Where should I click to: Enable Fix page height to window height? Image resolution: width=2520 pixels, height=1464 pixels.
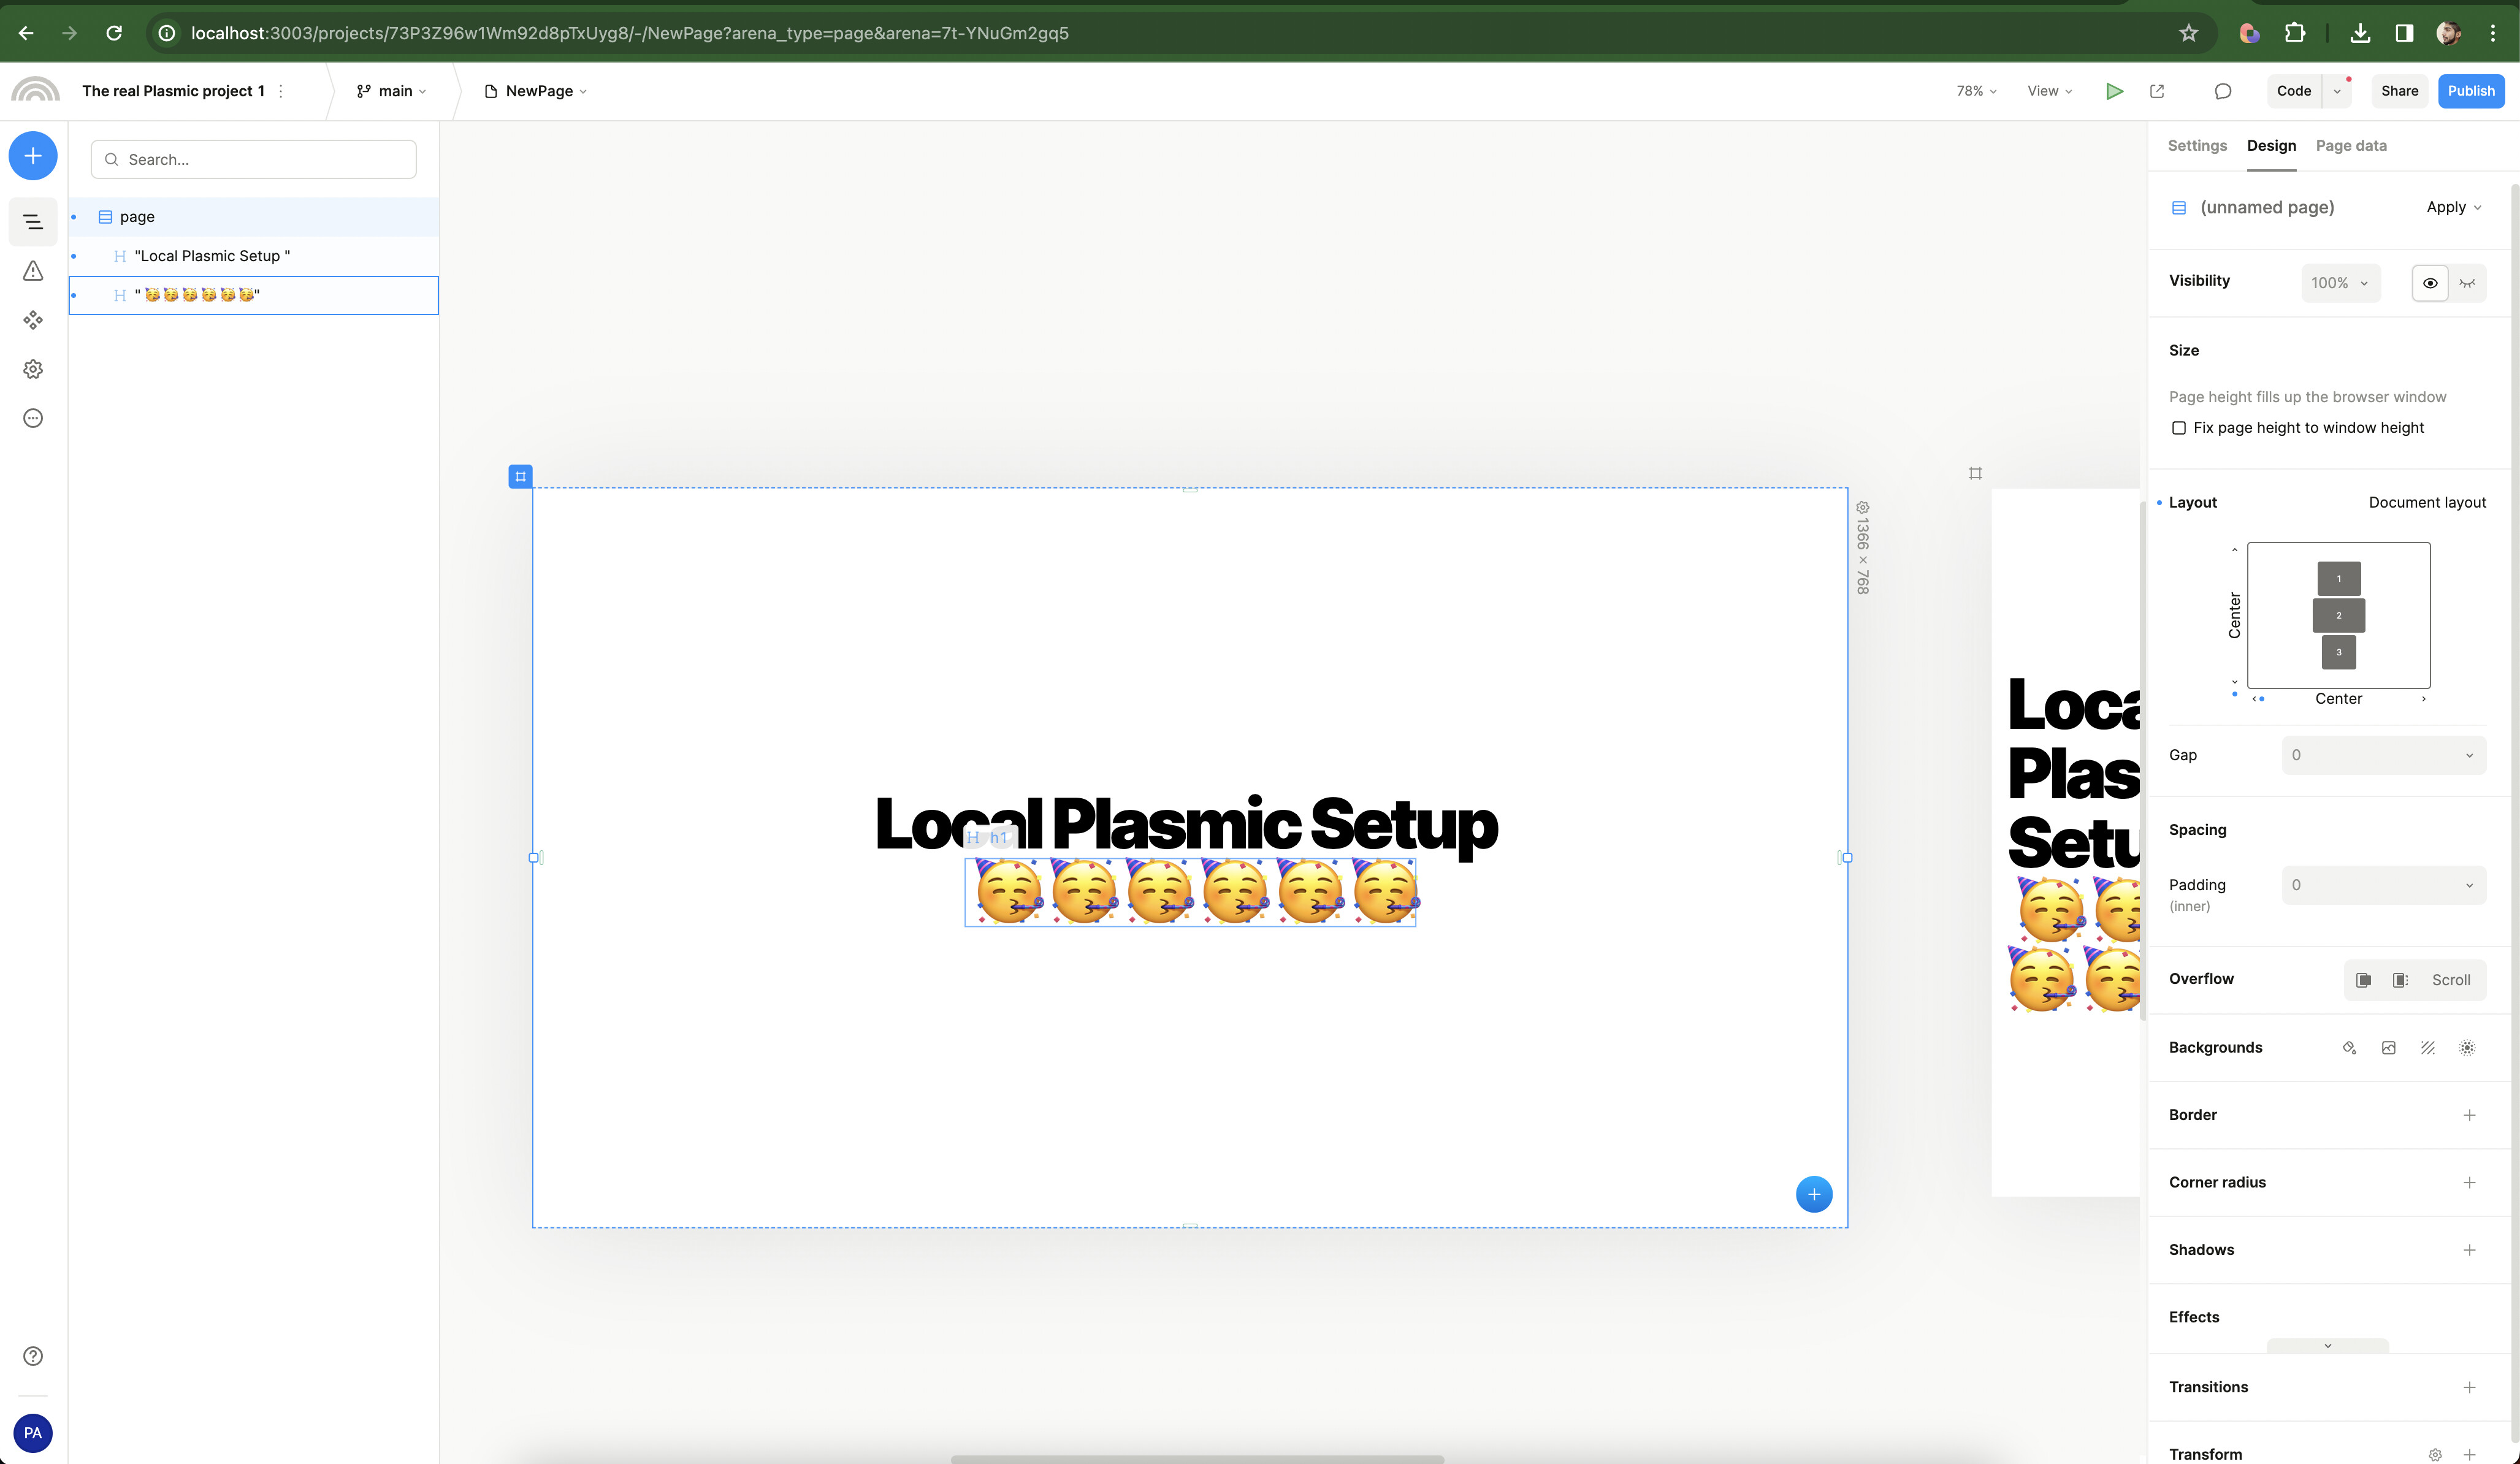[2179, 428]
